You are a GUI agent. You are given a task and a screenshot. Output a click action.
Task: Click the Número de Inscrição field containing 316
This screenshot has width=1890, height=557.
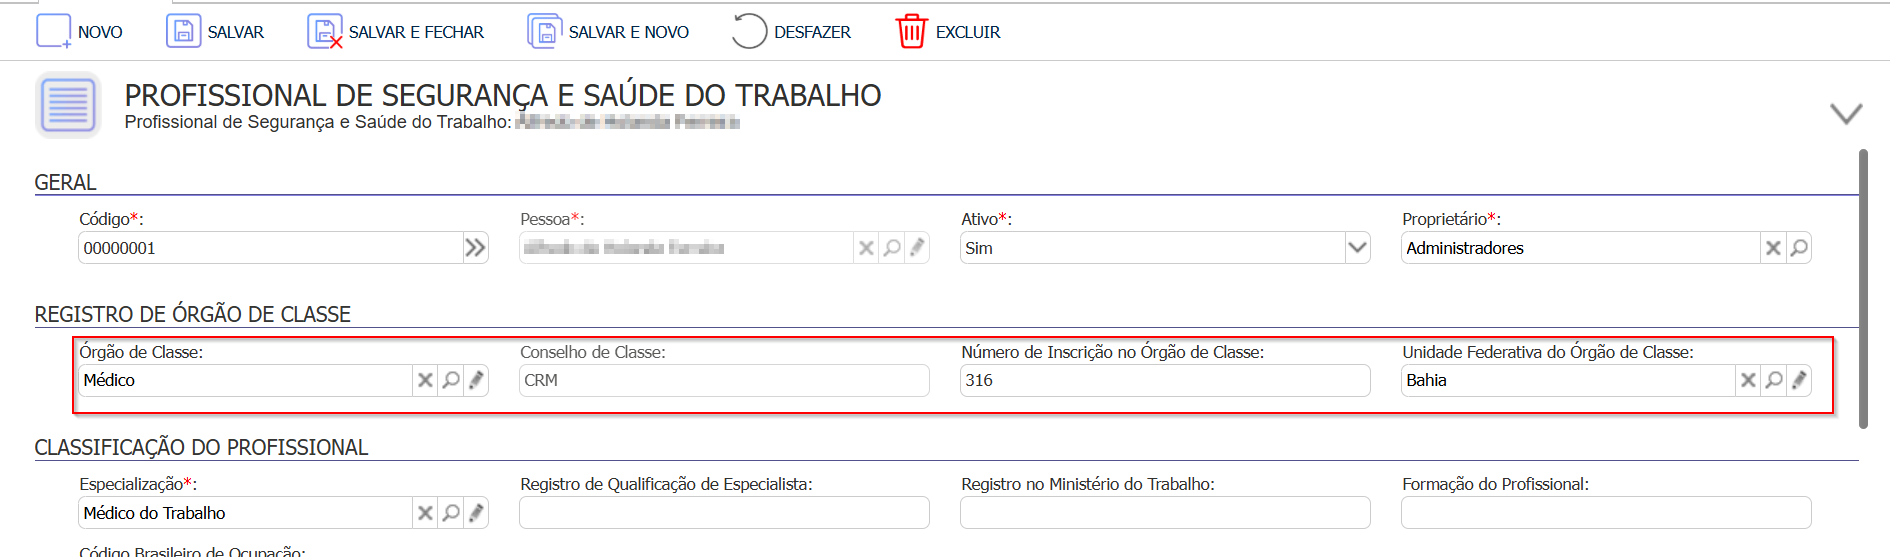(x=1165, y=380)
